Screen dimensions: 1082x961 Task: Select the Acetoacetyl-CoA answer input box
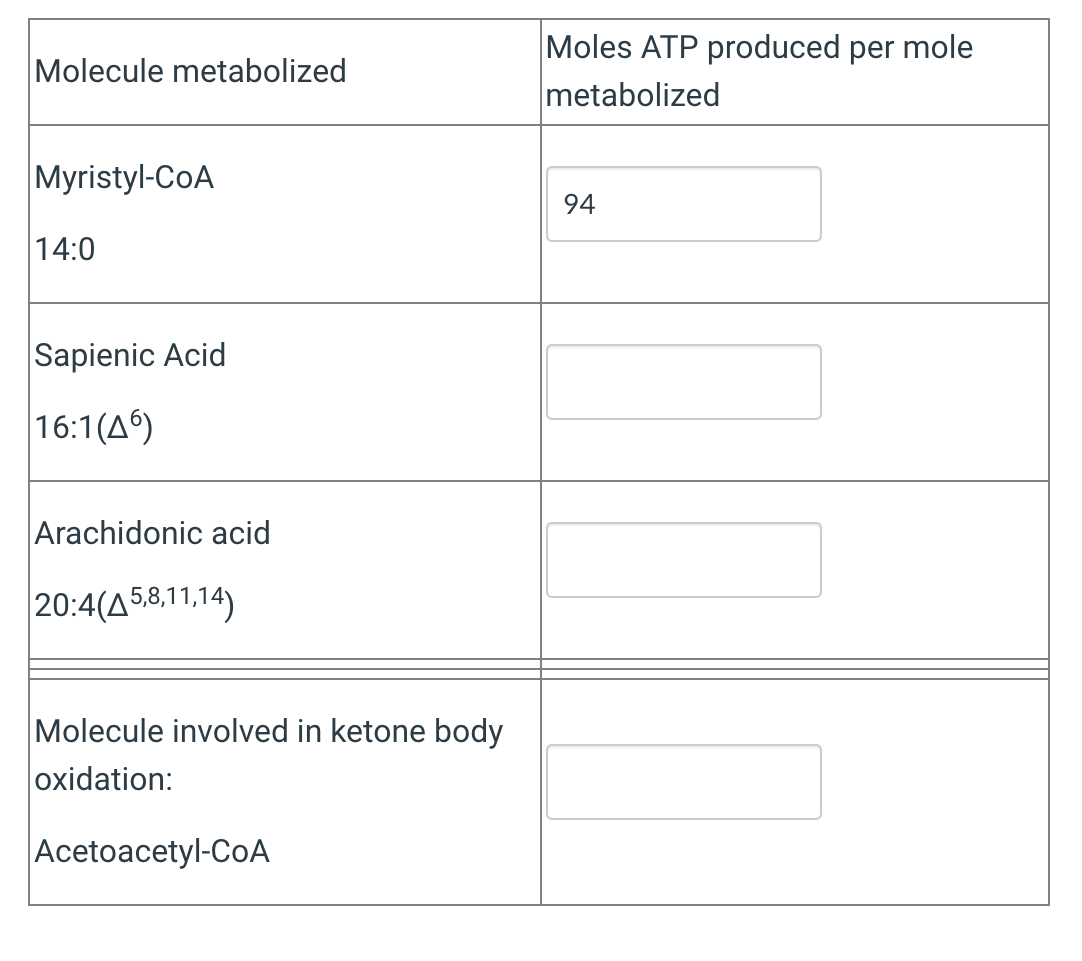683,782
